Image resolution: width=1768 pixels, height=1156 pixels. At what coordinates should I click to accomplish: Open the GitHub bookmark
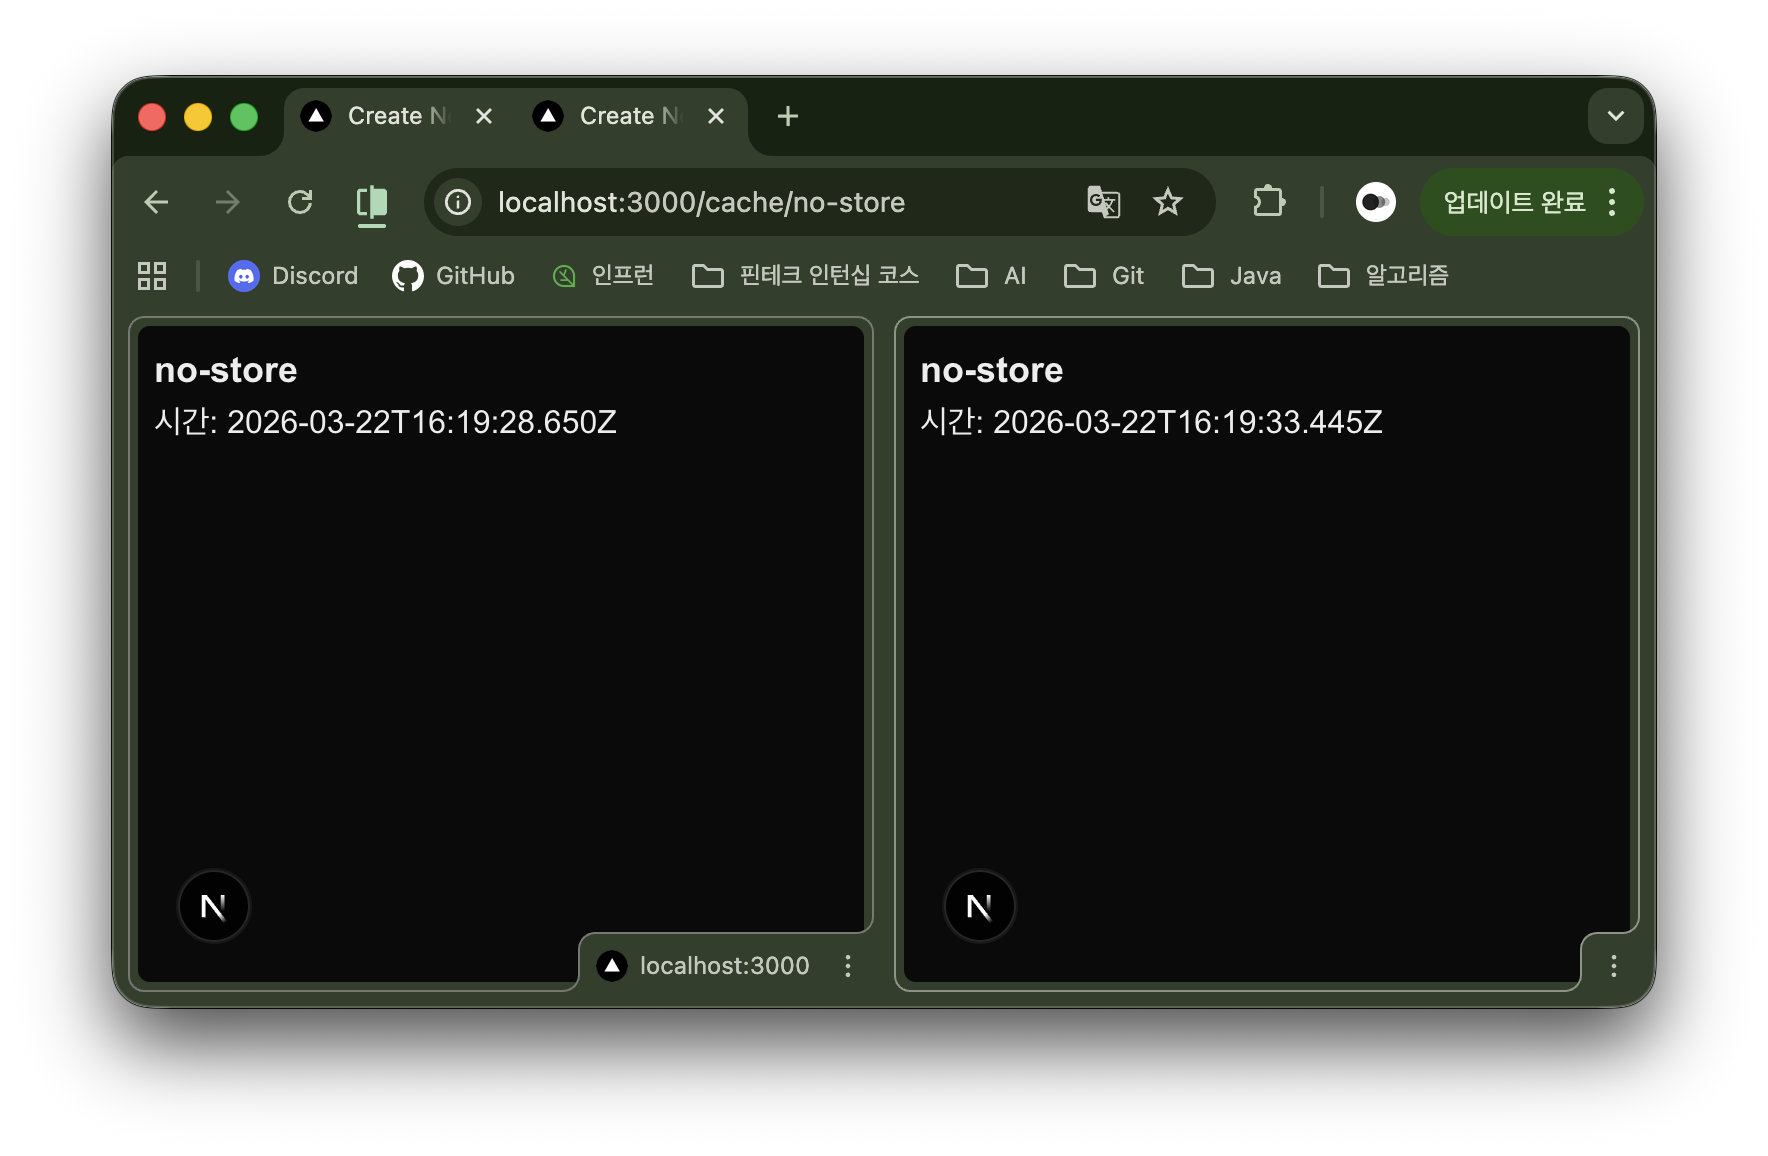[454, 276]
